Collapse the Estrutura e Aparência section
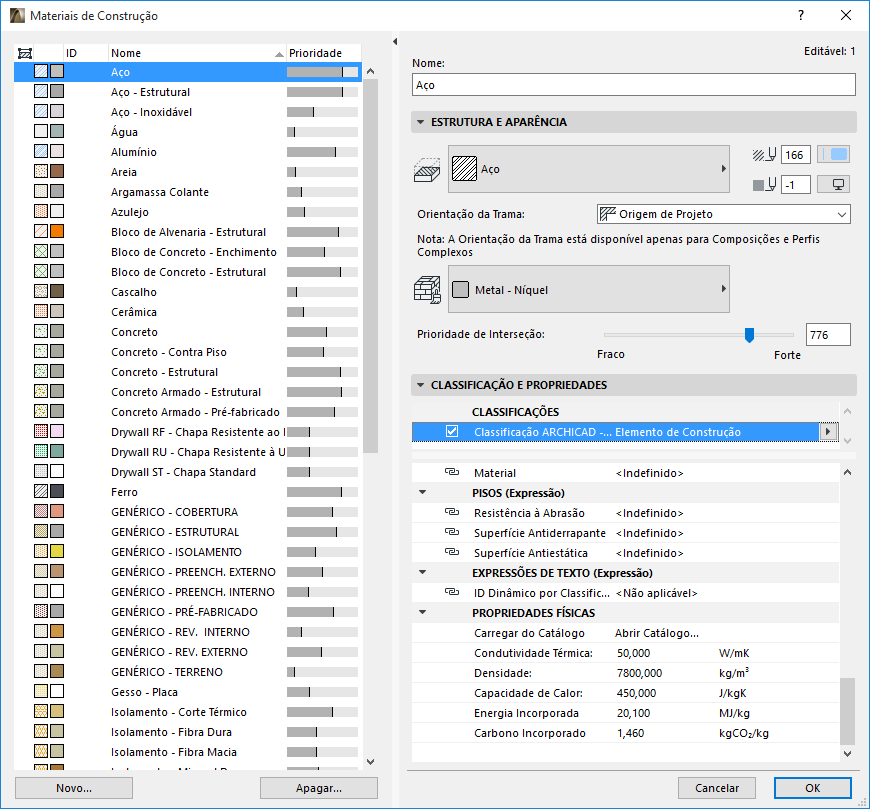The width and height of the screenshot is (870, 809). coord(421,122)
